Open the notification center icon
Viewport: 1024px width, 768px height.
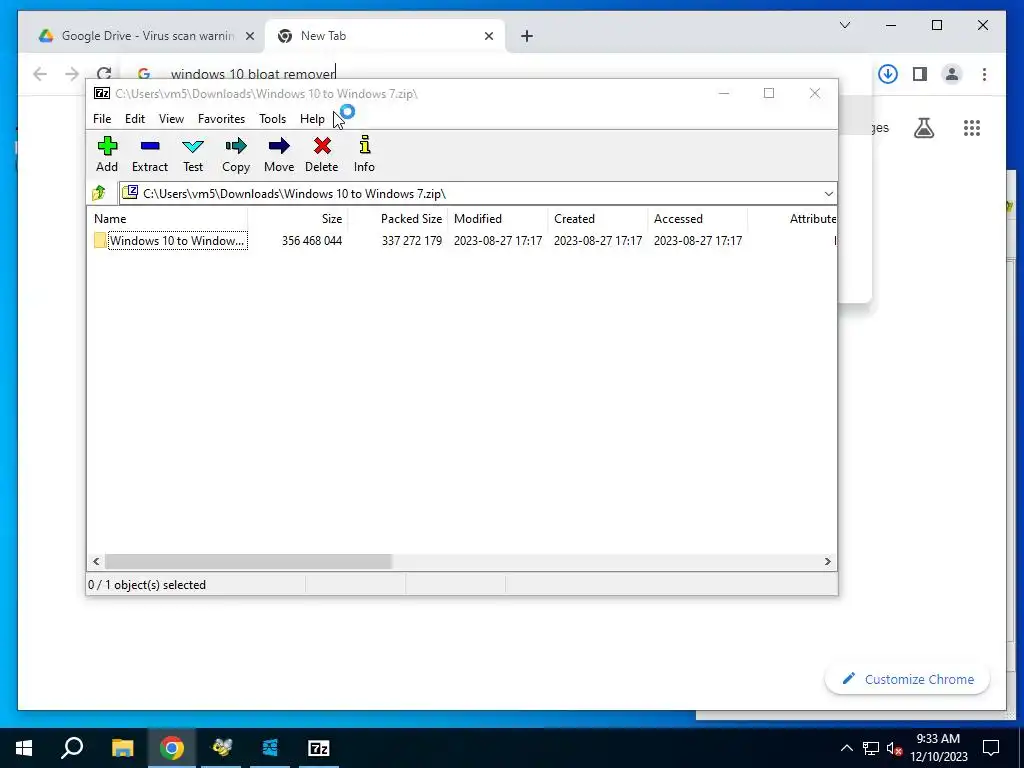click(x=991, y=748)
